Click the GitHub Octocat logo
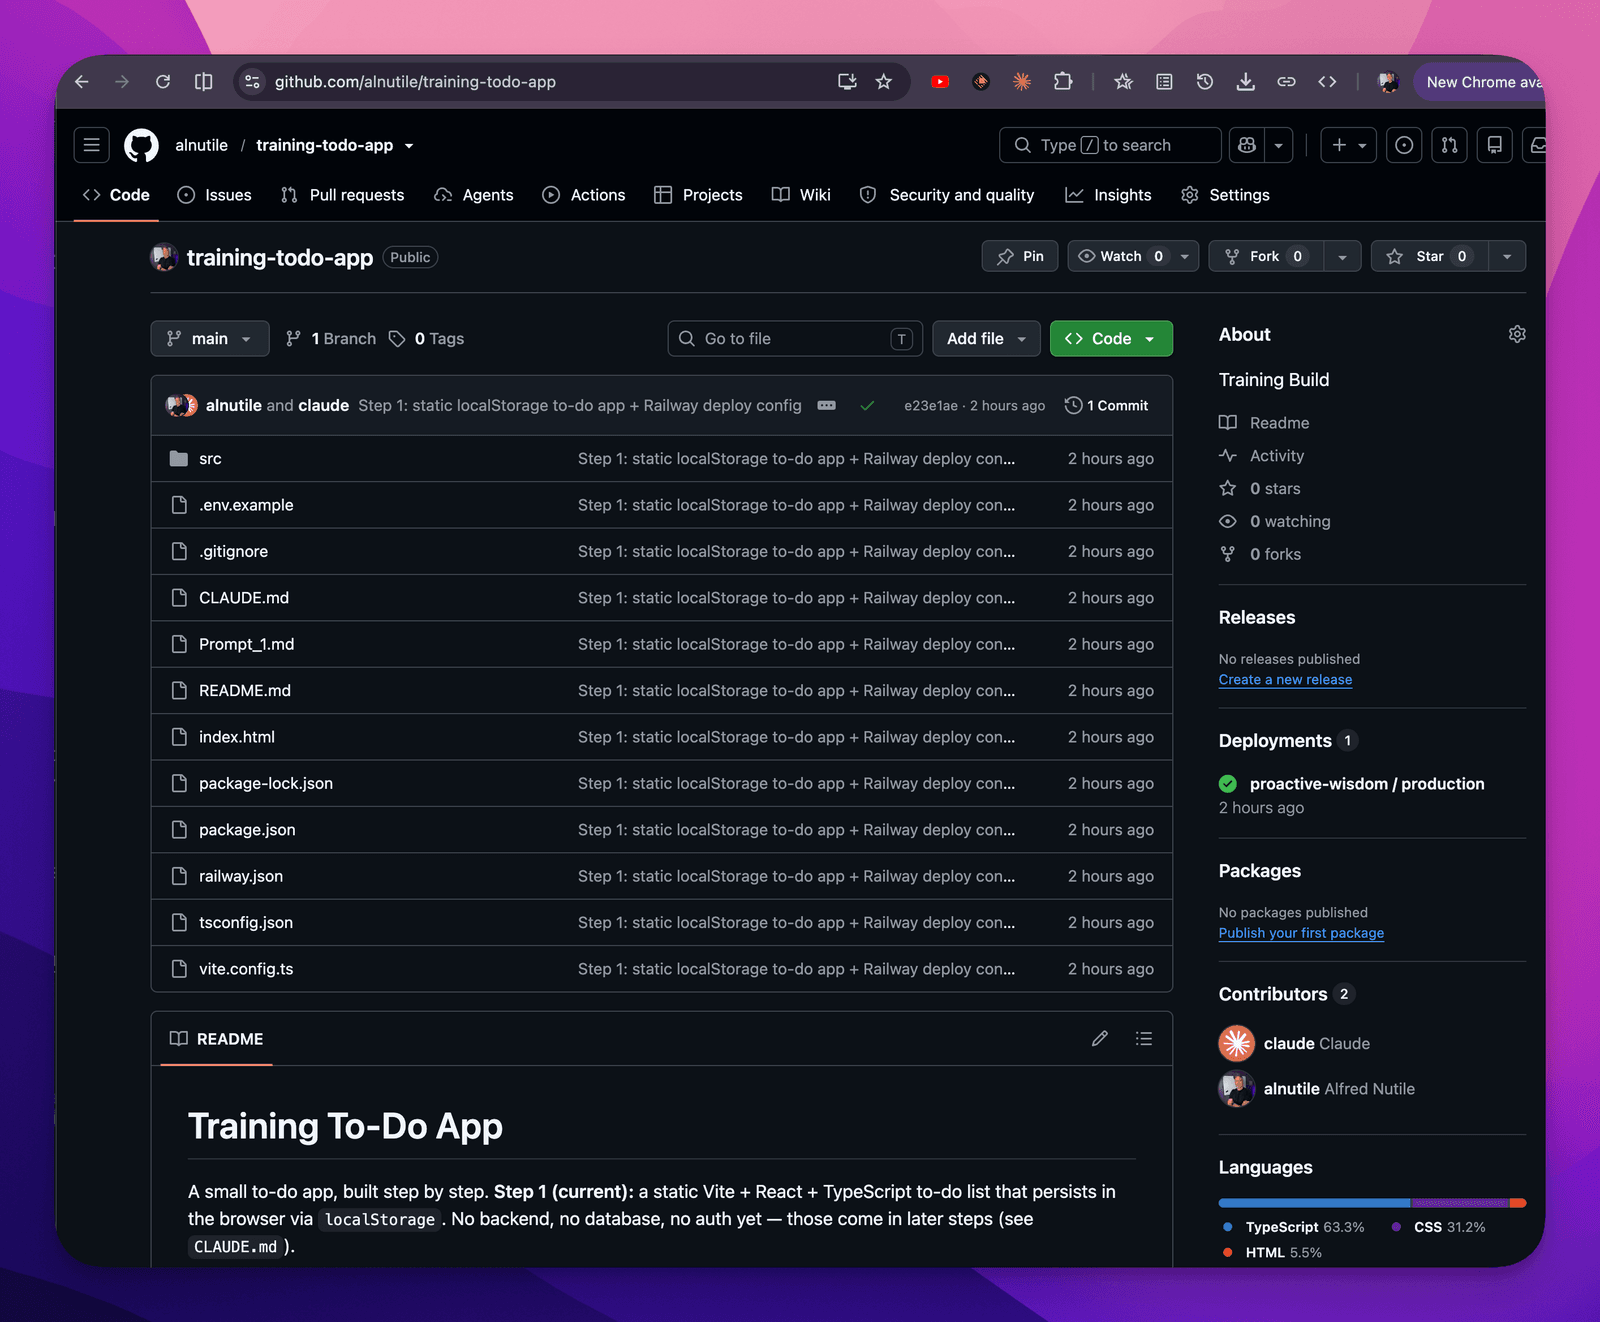 pos(141,145)
